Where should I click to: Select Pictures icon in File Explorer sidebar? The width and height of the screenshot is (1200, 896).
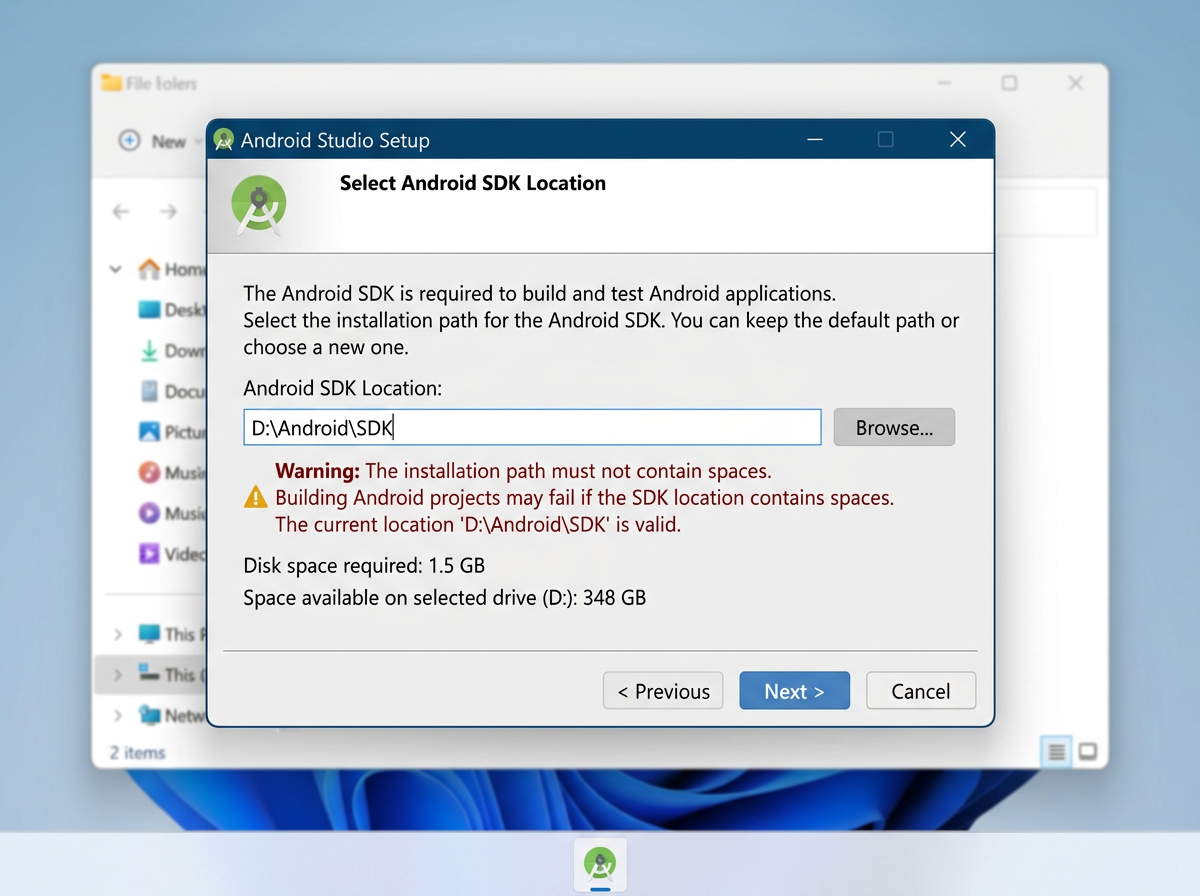(x=149, y=432)
